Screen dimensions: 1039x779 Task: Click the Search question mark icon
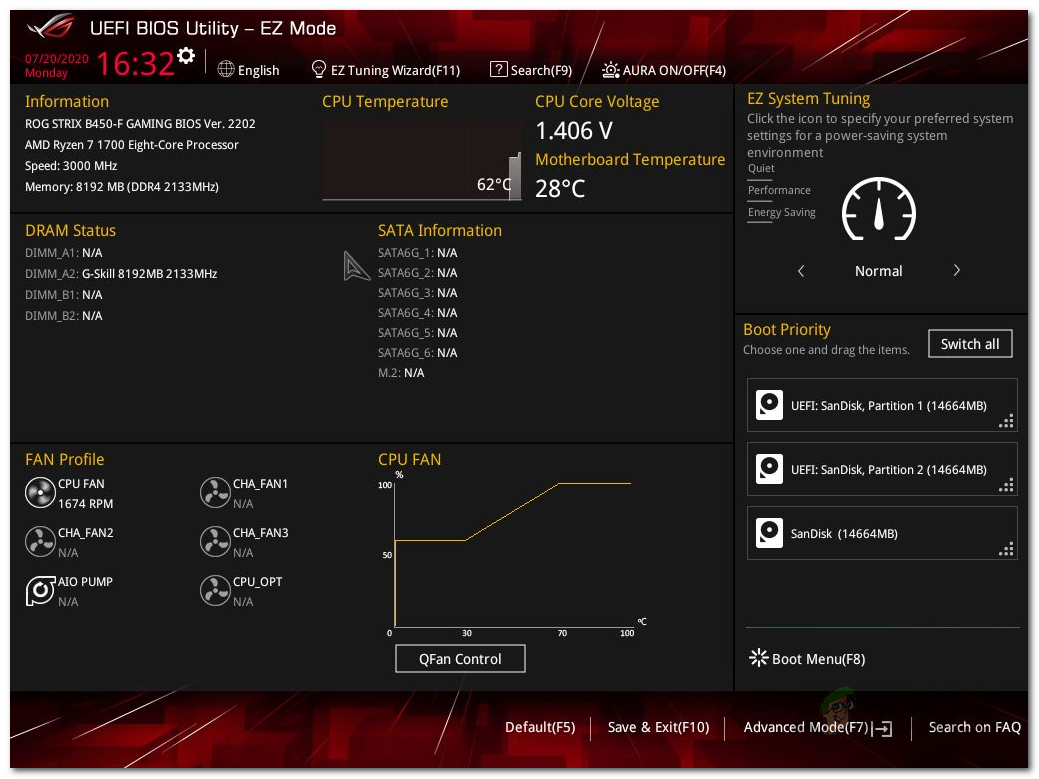coord(498,69)
